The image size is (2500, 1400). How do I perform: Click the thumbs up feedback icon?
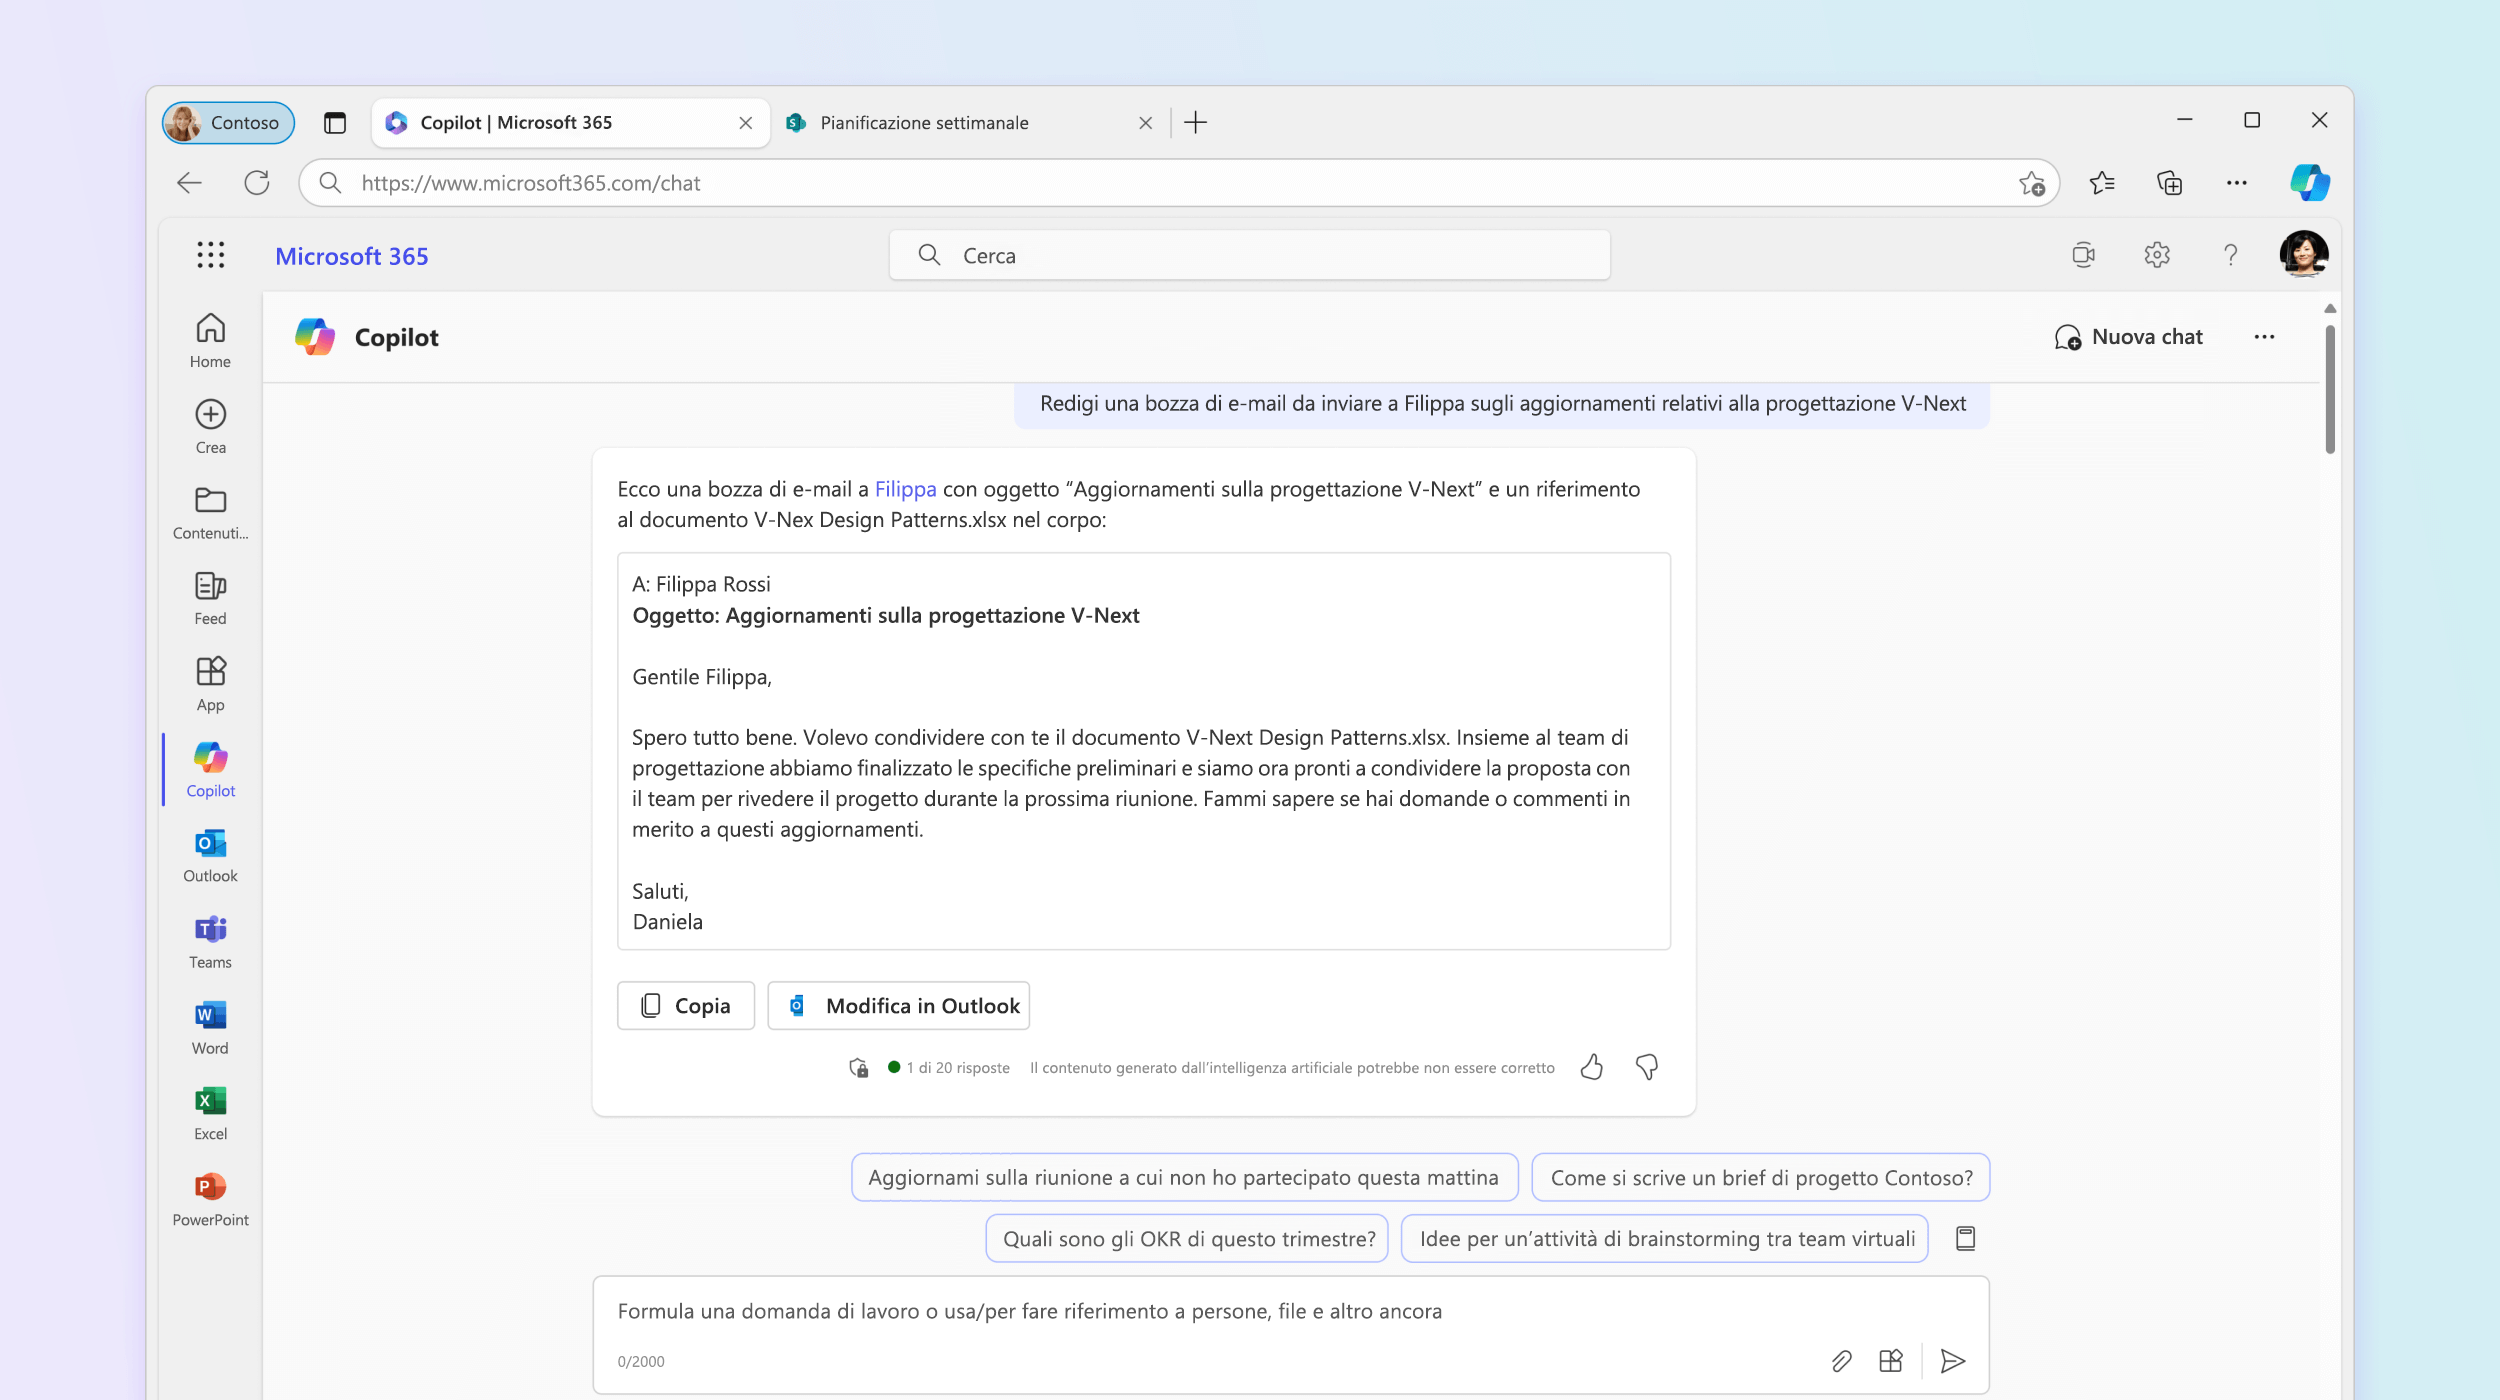[1592, 1067]
